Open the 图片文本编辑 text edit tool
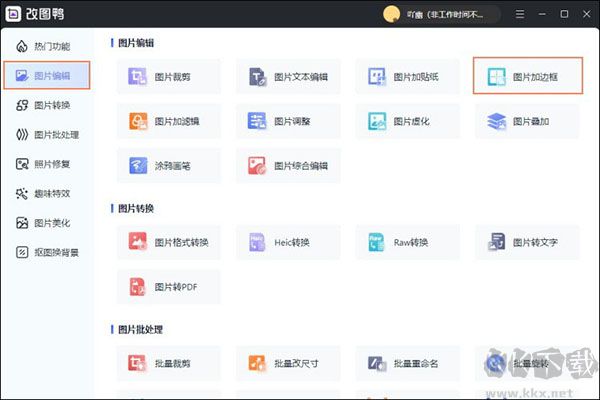This screenshot has height=400, width=600. coord(288,77)
